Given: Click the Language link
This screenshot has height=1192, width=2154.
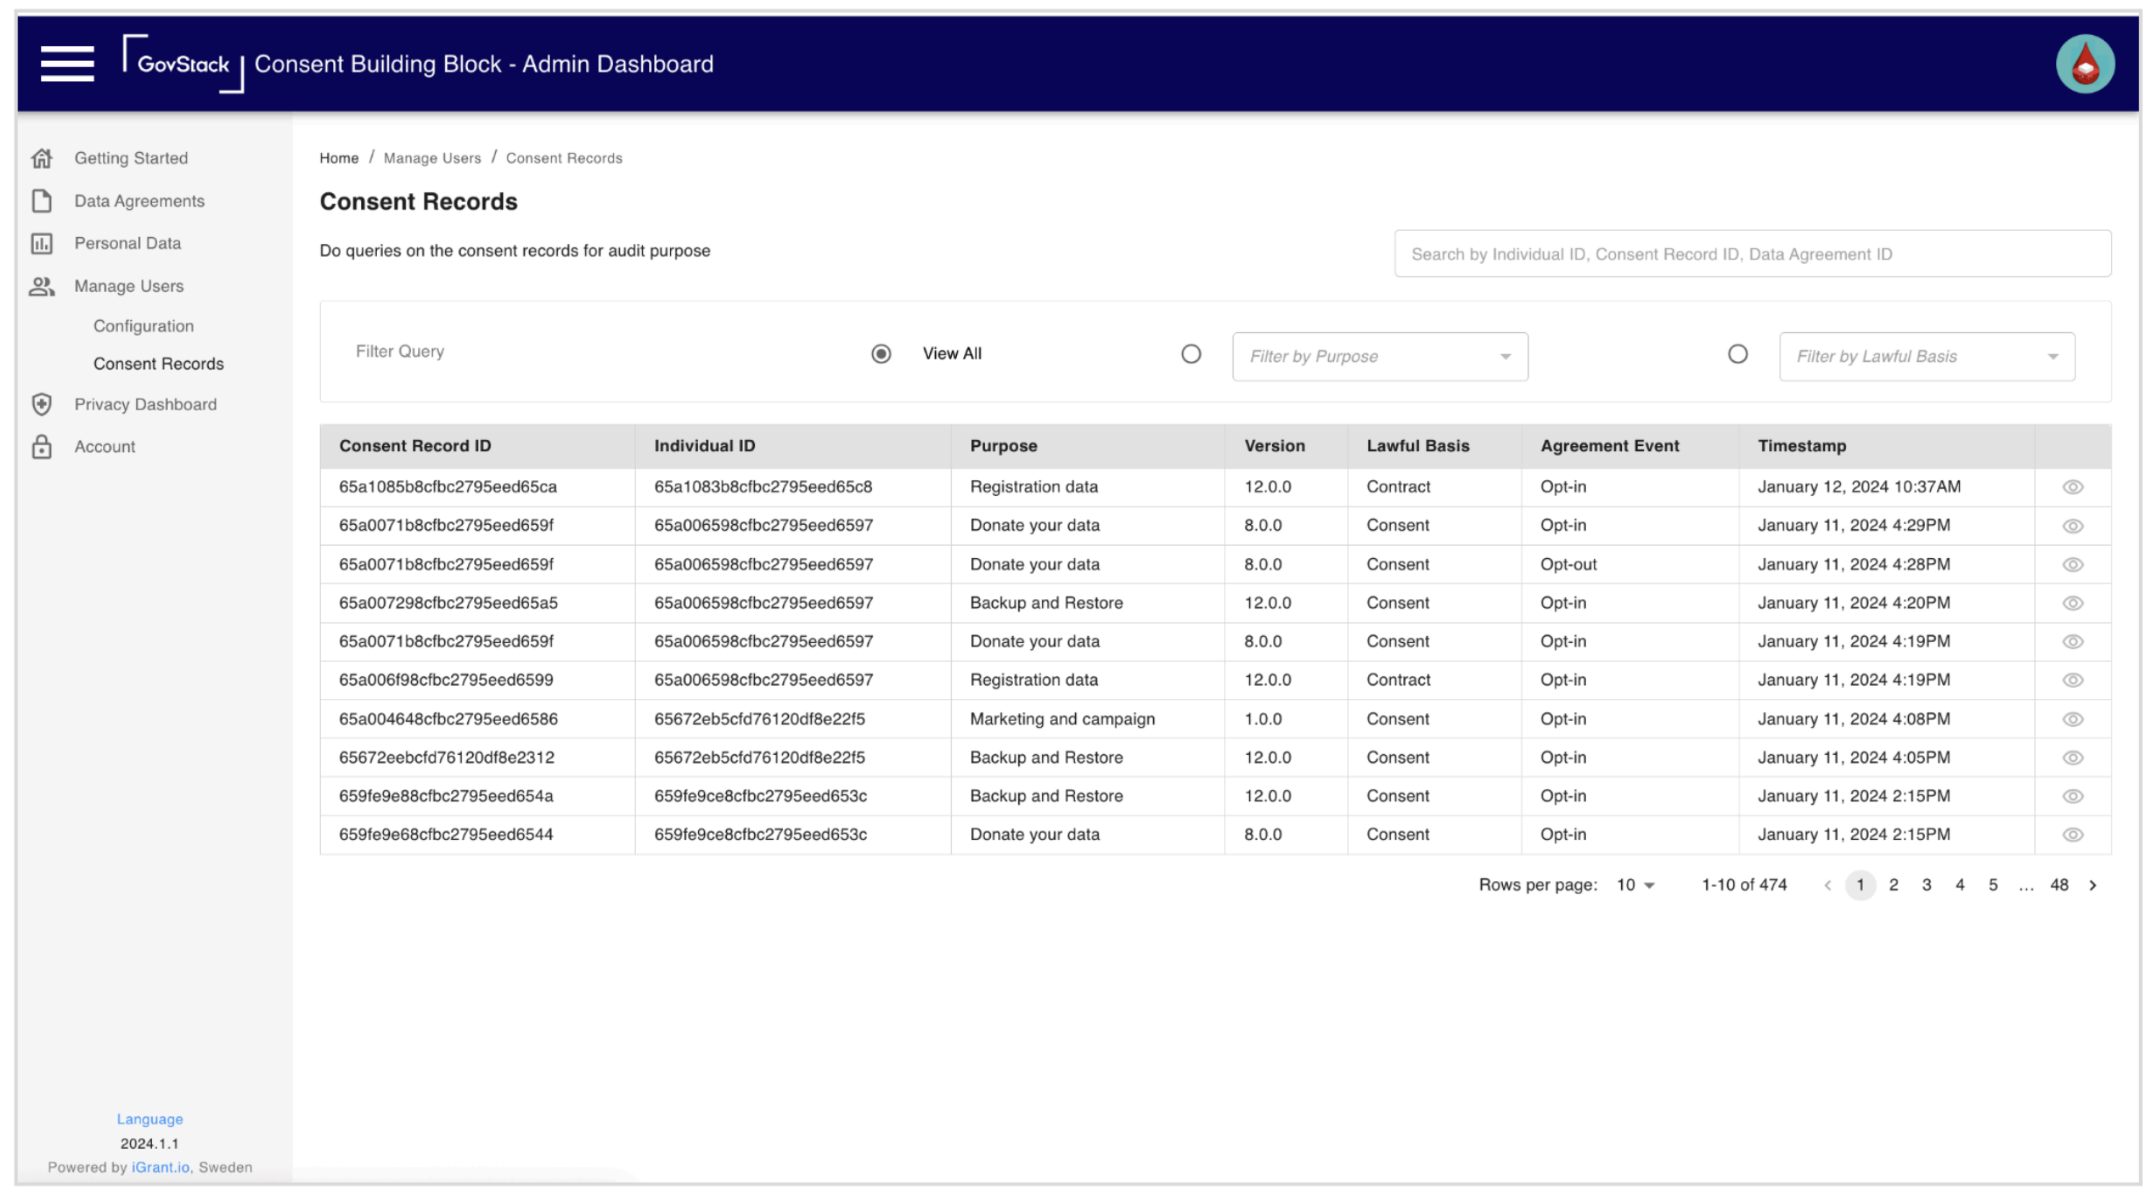Looking at the screenshot, I should (x=149, y=1119).
